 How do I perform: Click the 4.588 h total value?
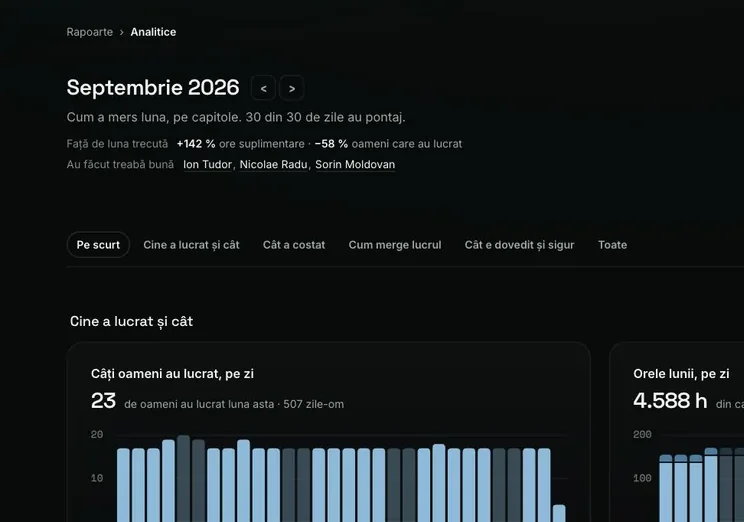tap(670, 401)
